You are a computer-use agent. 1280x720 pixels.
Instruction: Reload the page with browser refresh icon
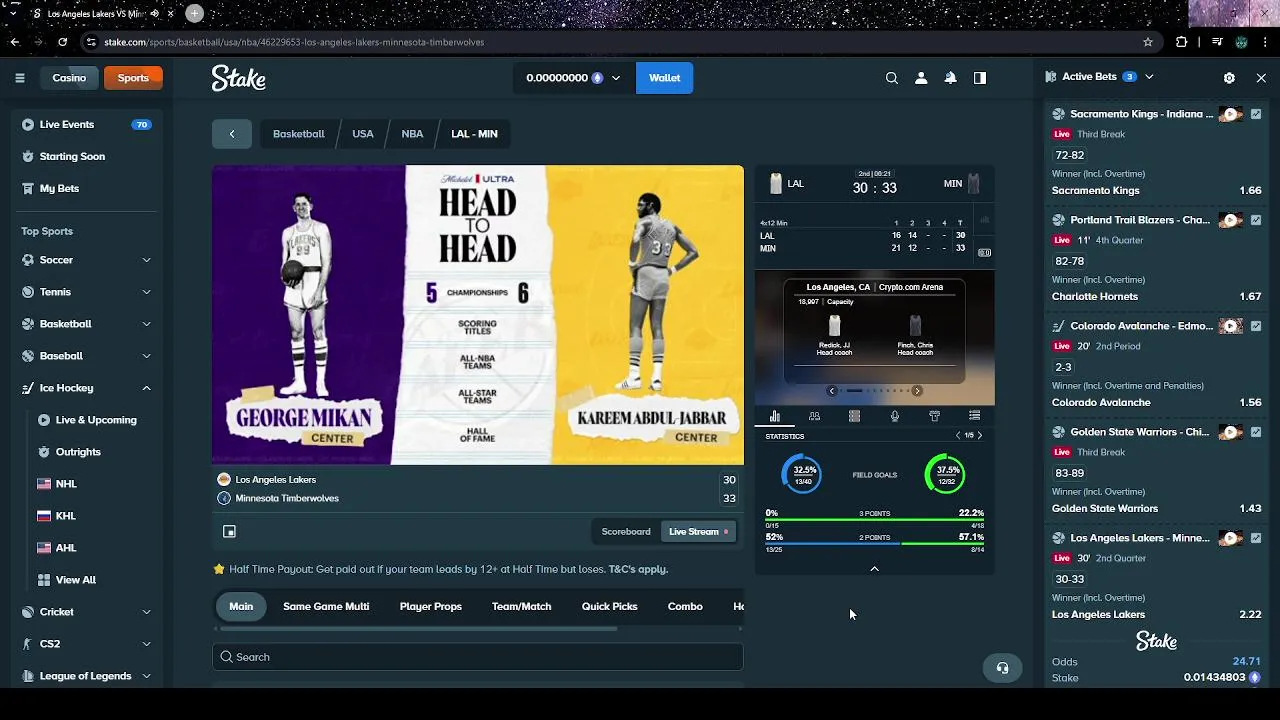62,42
